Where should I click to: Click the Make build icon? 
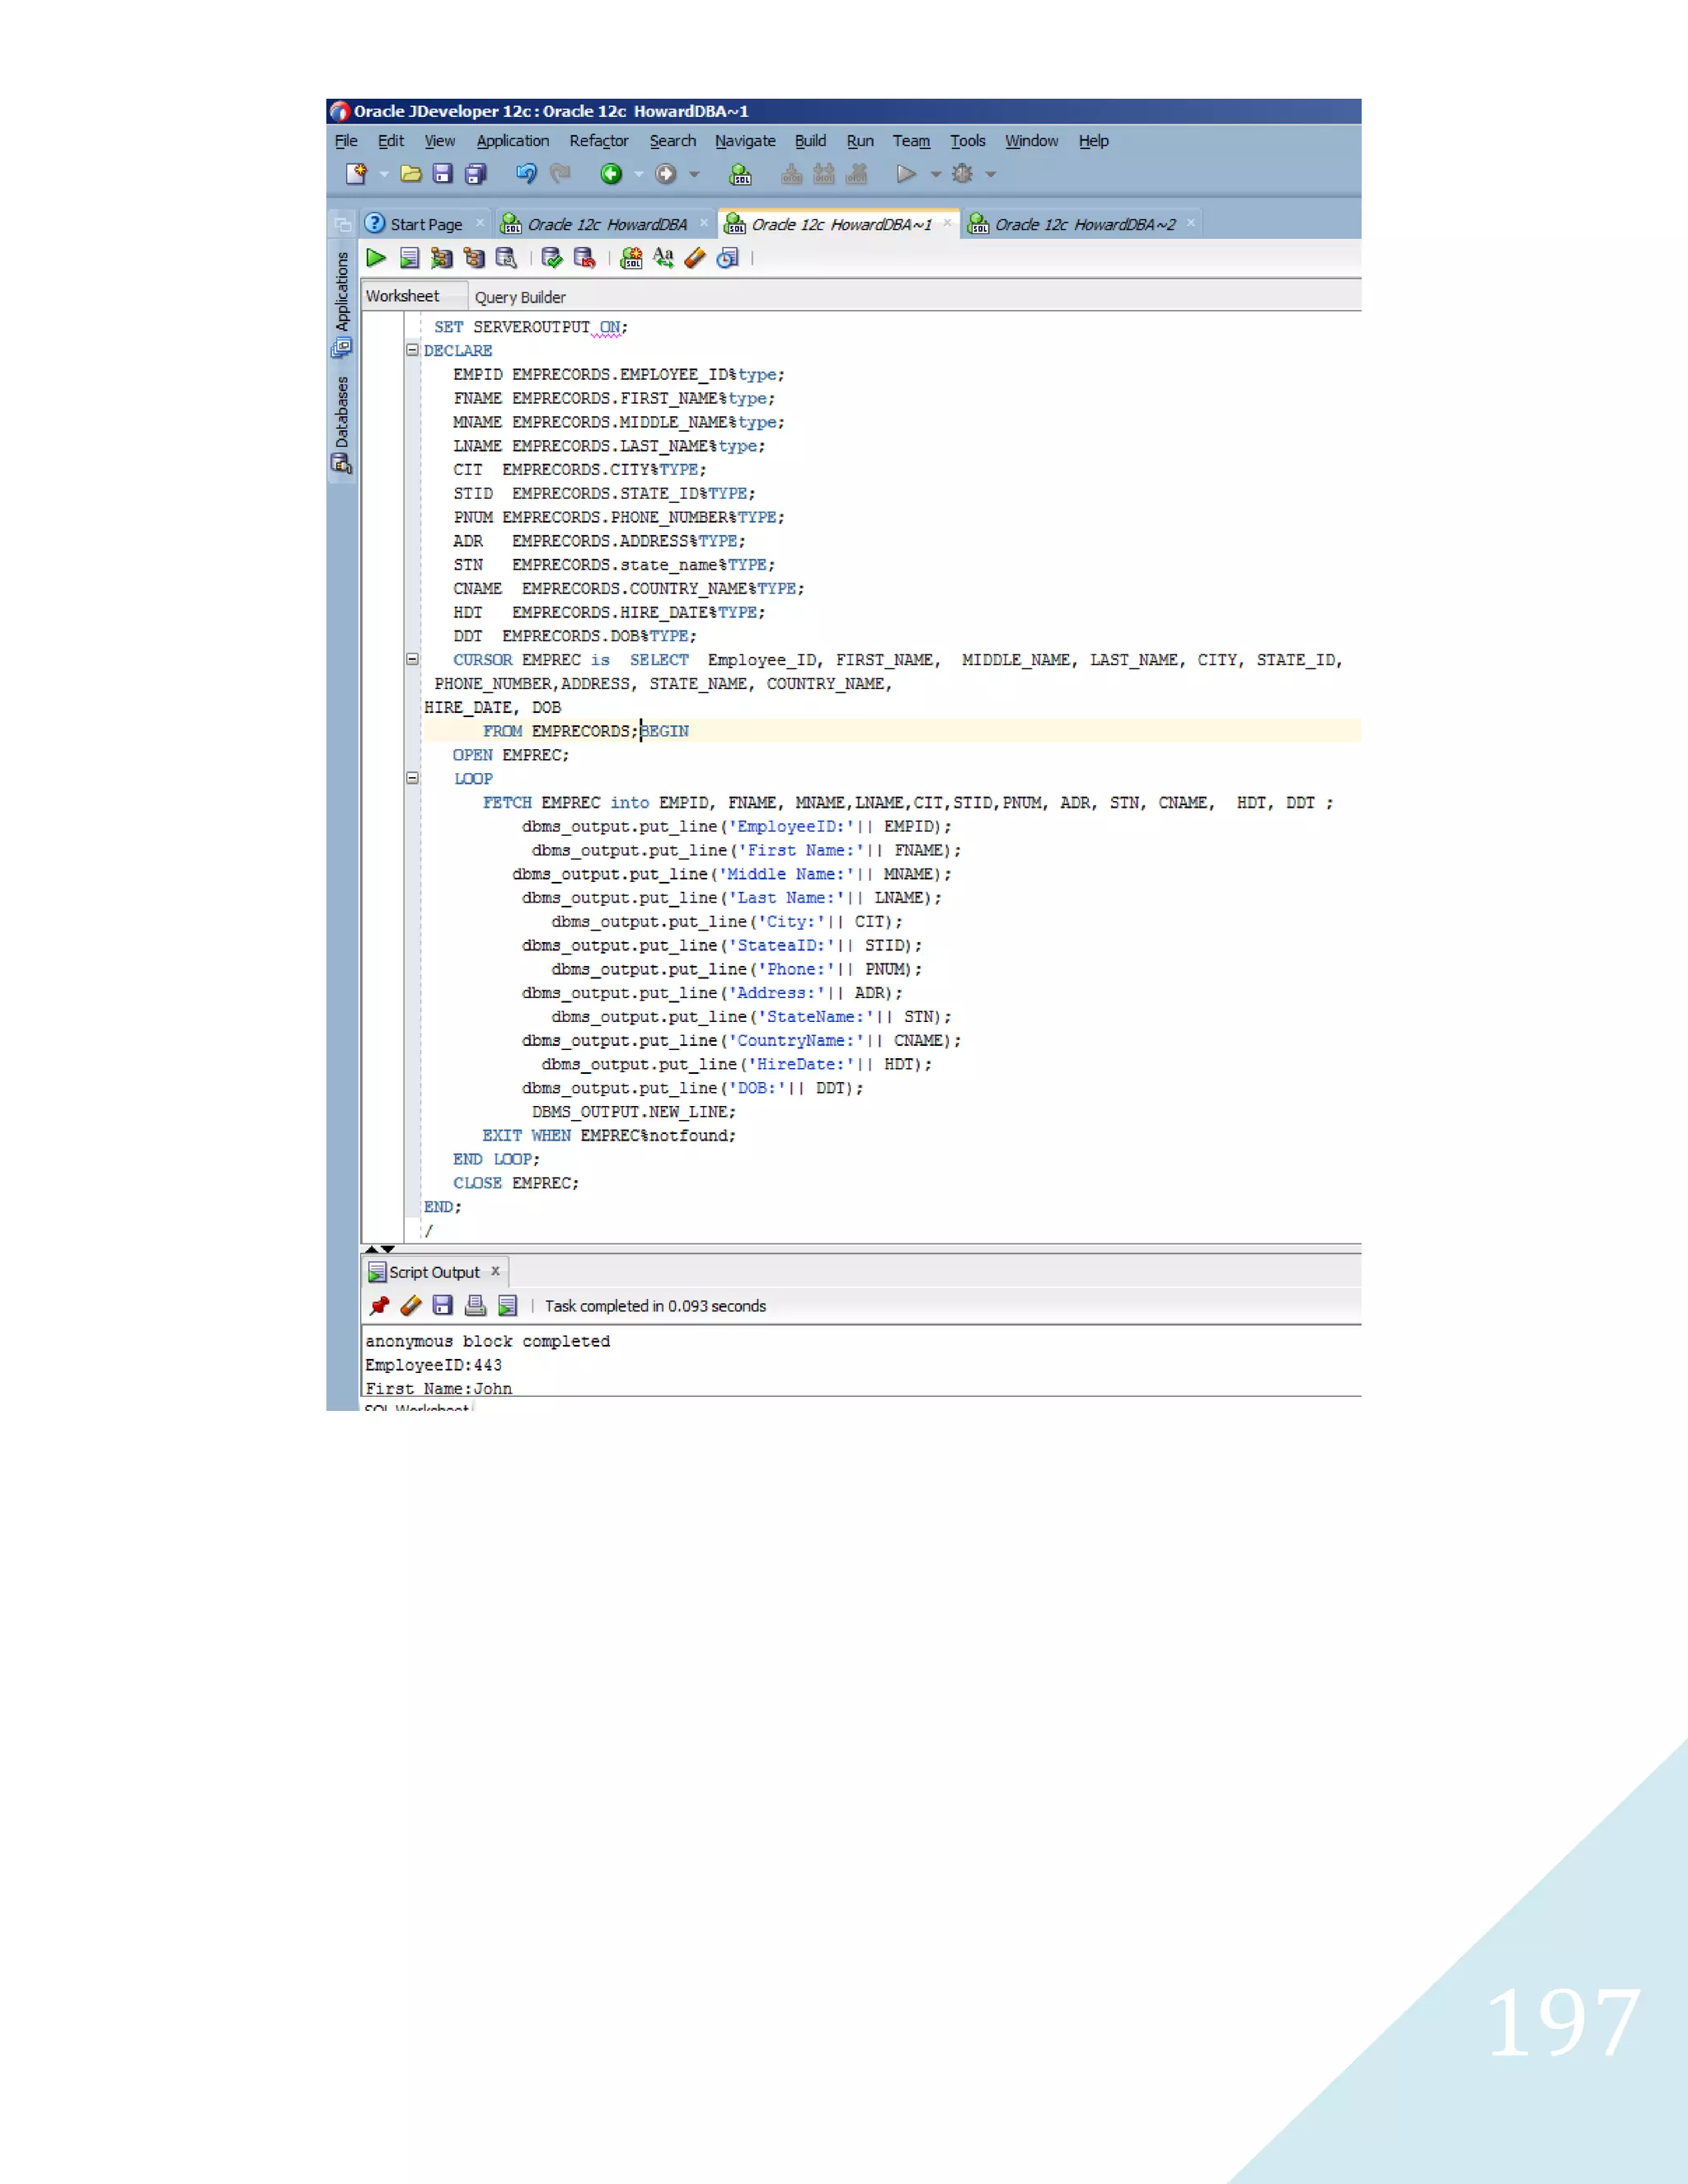click(x=791, y=174)
